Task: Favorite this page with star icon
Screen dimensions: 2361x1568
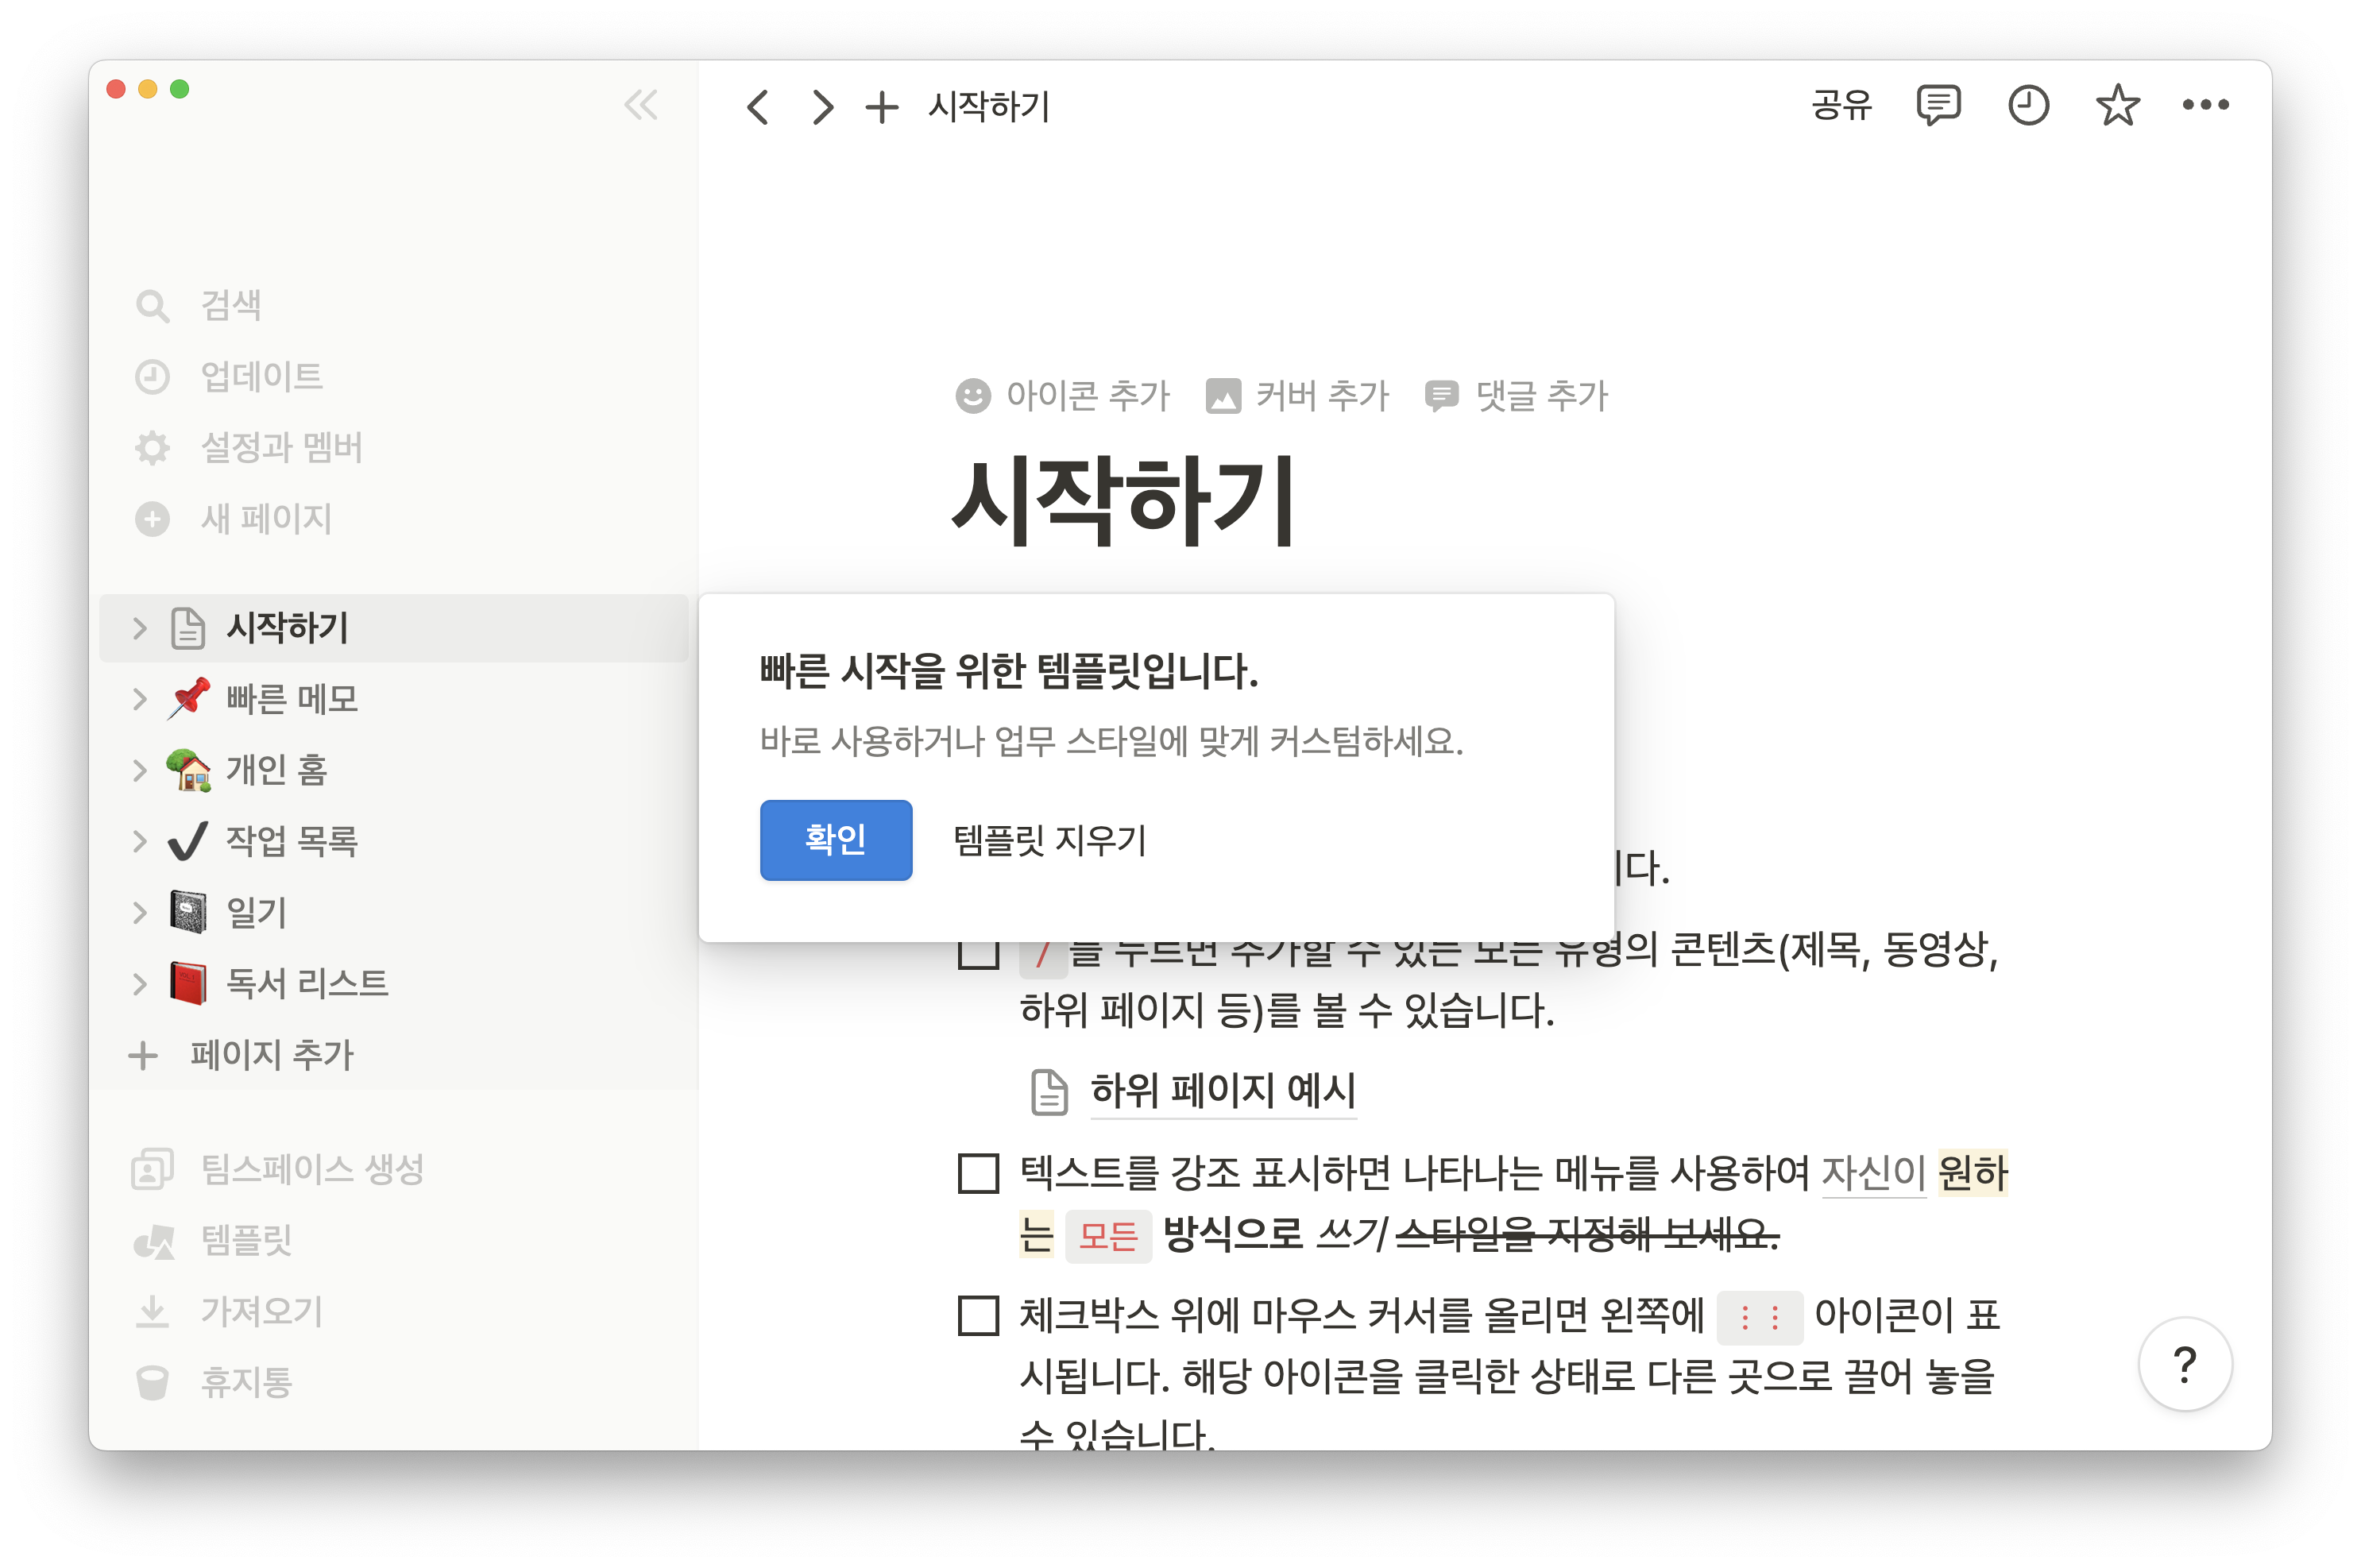Action: [x=2116, y=105]
